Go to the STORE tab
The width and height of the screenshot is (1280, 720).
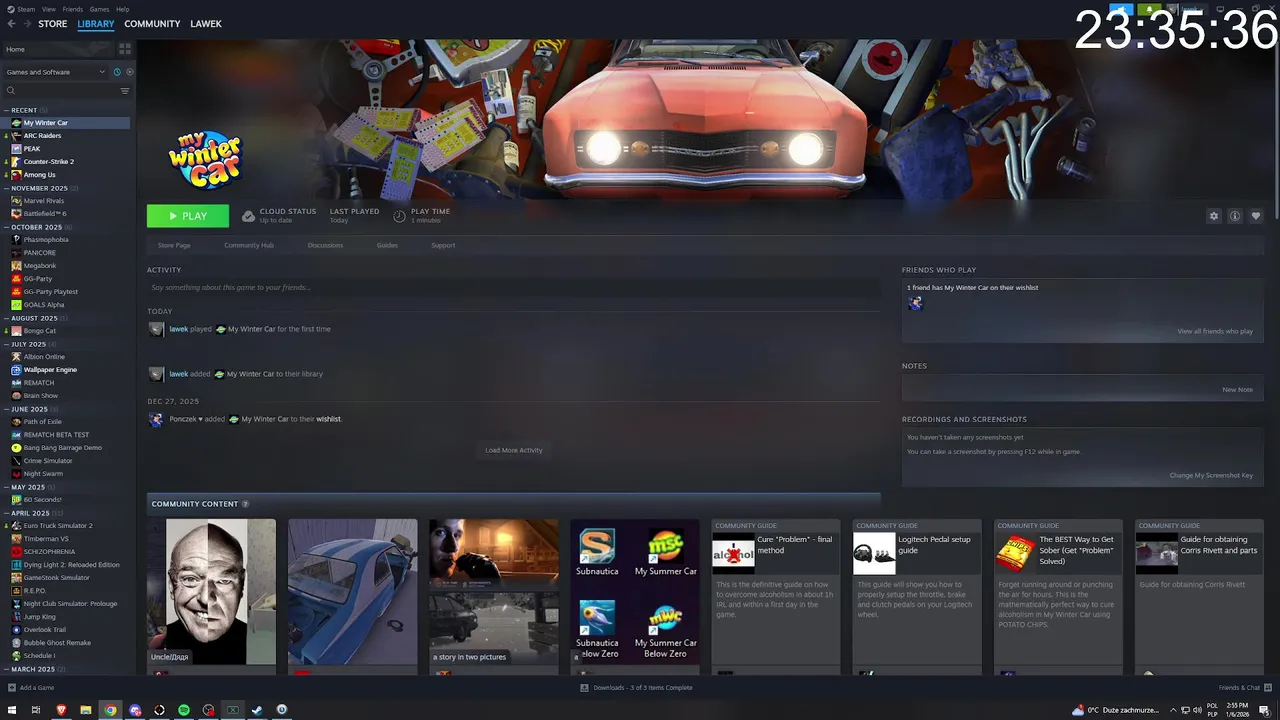click(x=53, y=24)
